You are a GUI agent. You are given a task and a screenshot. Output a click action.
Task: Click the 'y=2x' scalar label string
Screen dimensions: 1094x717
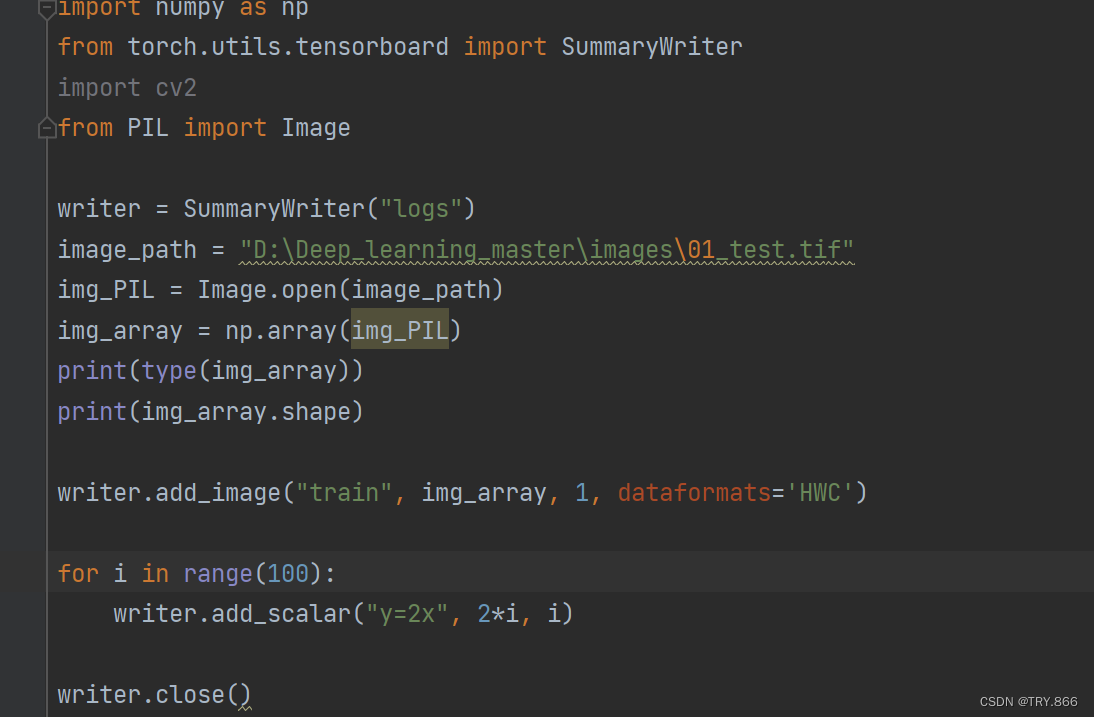pos(410,613)
